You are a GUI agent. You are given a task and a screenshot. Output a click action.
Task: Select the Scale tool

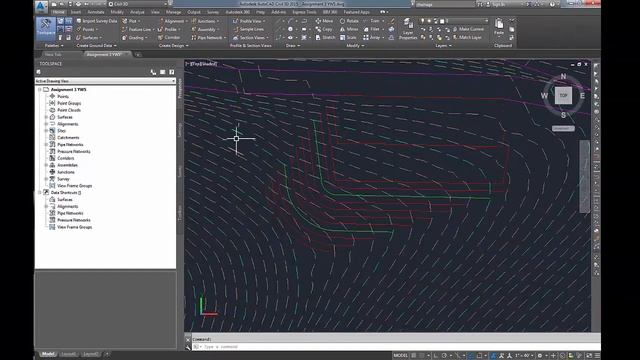click(348, 38)
